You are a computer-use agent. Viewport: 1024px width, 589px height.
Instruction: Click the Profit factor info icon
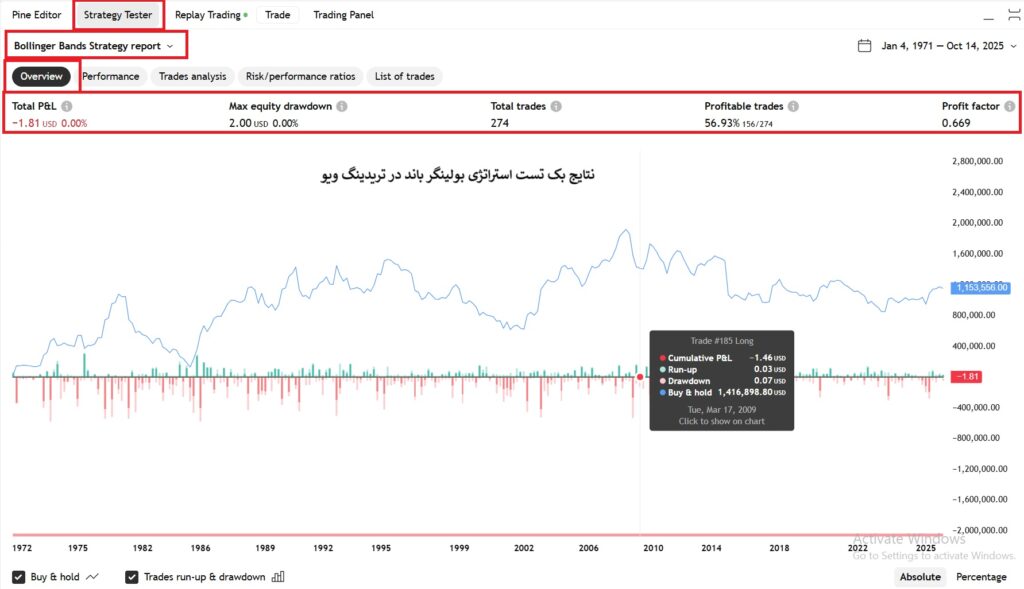click(1010, 106)
